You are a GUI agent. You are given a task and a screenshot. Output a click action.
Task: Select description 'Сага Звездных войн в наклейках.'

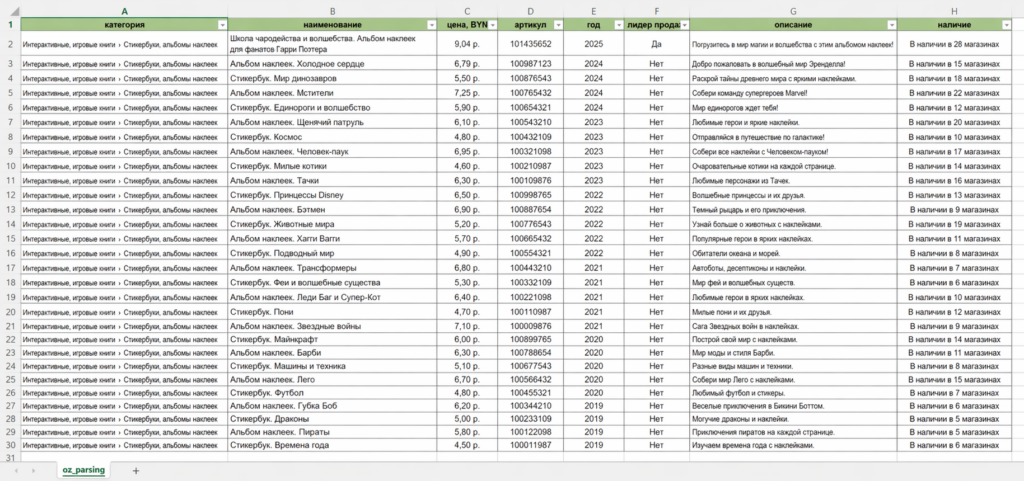(793, 326)
